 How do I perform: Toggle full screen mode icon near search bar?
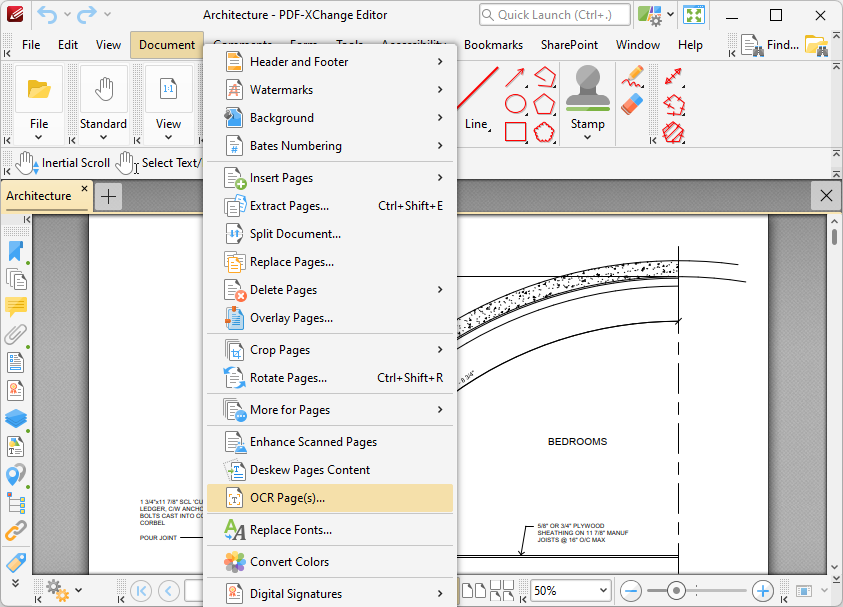pyautogui.click(x=694, y=14)
